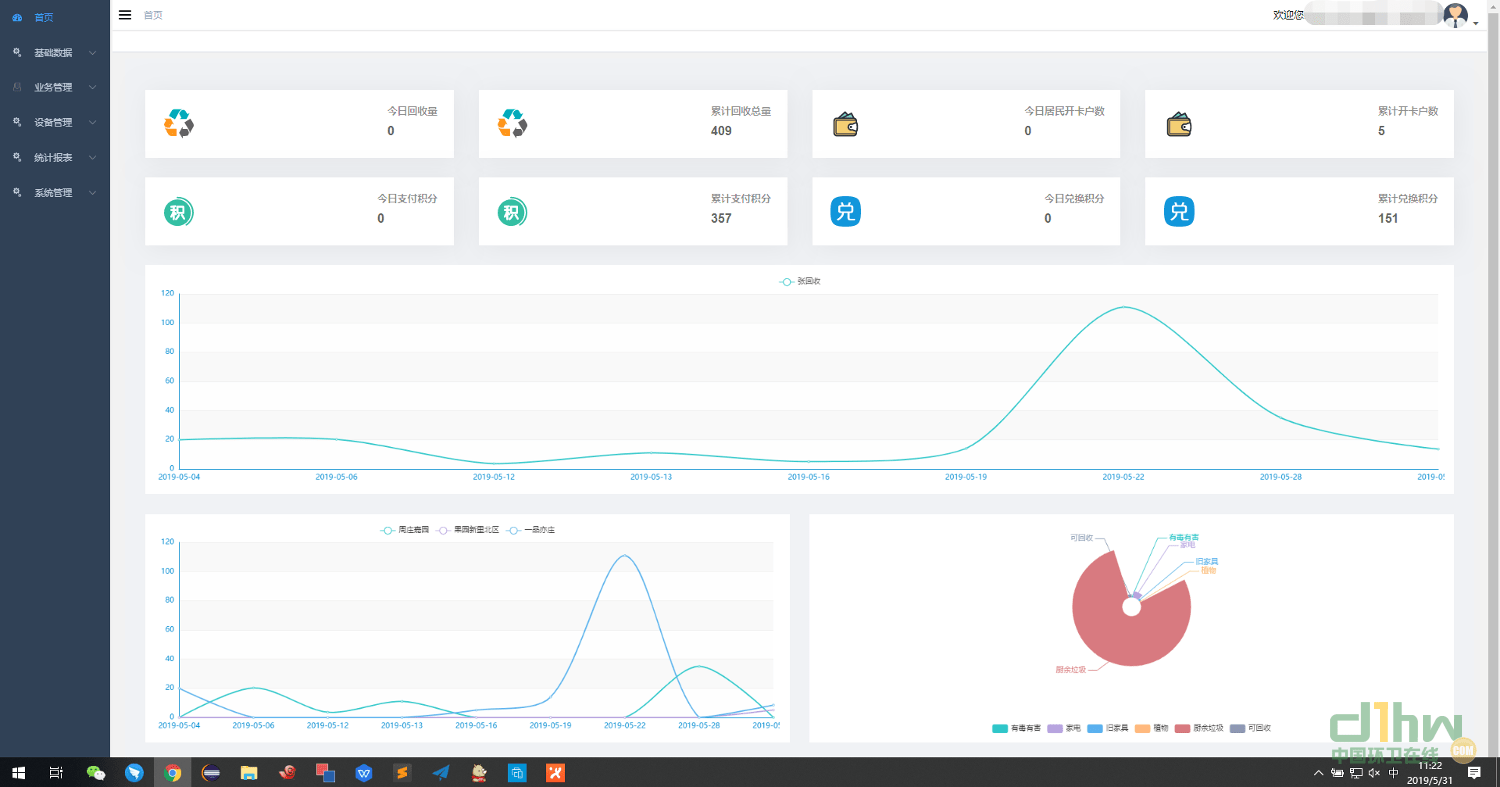This screenshot has width=1500, height=787.
Task: Select 首页 in the left sidebar
Action: [44, 17]
